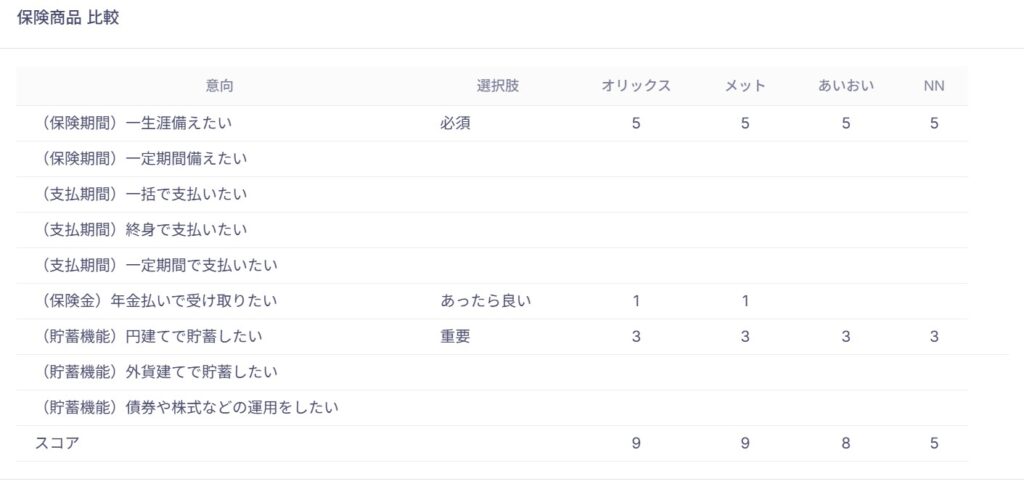Click the メット column header
Viewport: 1024px width, 492px height.
coord(745,86)
